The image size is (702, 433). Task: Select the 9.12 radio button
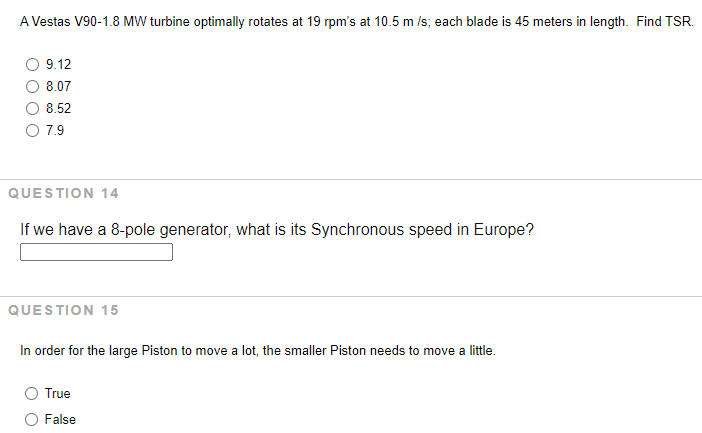(32, 64)
